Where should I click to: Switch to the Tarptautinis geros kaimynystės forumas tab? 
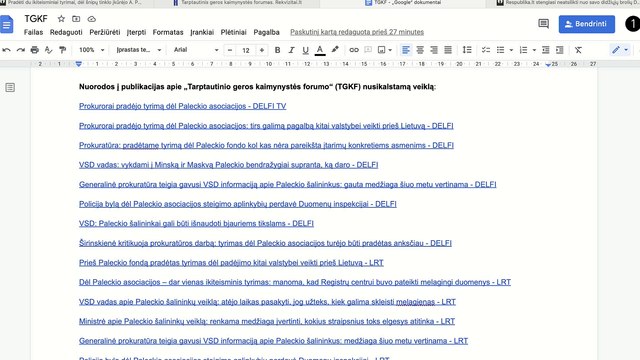coord(237,3)
